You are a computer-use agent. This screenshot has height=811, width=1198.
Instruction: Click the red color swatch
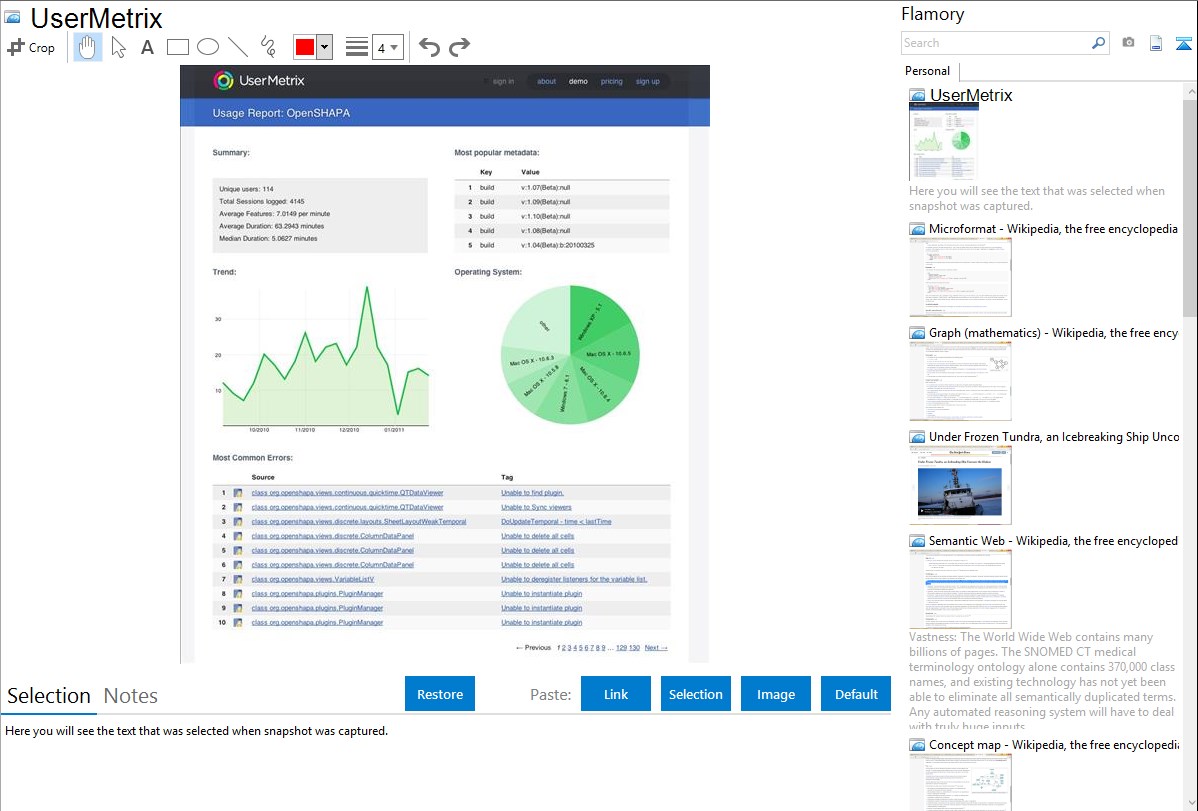tap(305, 47)
